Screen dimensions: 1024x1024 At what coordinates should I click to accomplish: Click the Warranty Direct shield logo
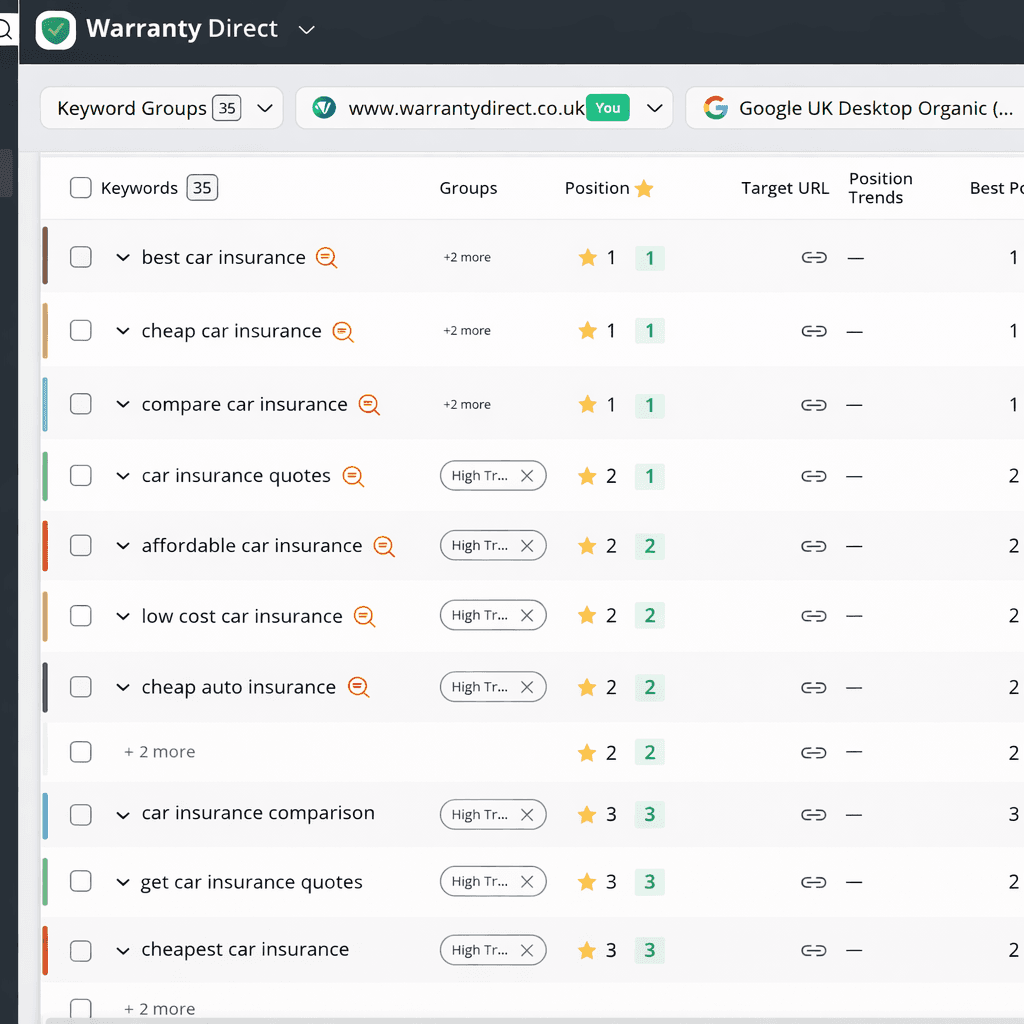(56, 30)
